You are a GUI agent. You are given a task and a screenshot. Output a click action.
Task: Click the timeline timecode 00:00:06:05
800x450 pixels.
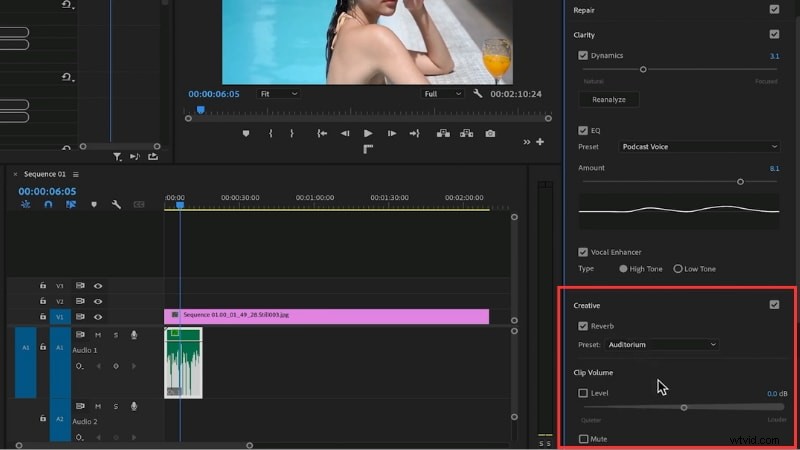(x=47, y=191)
